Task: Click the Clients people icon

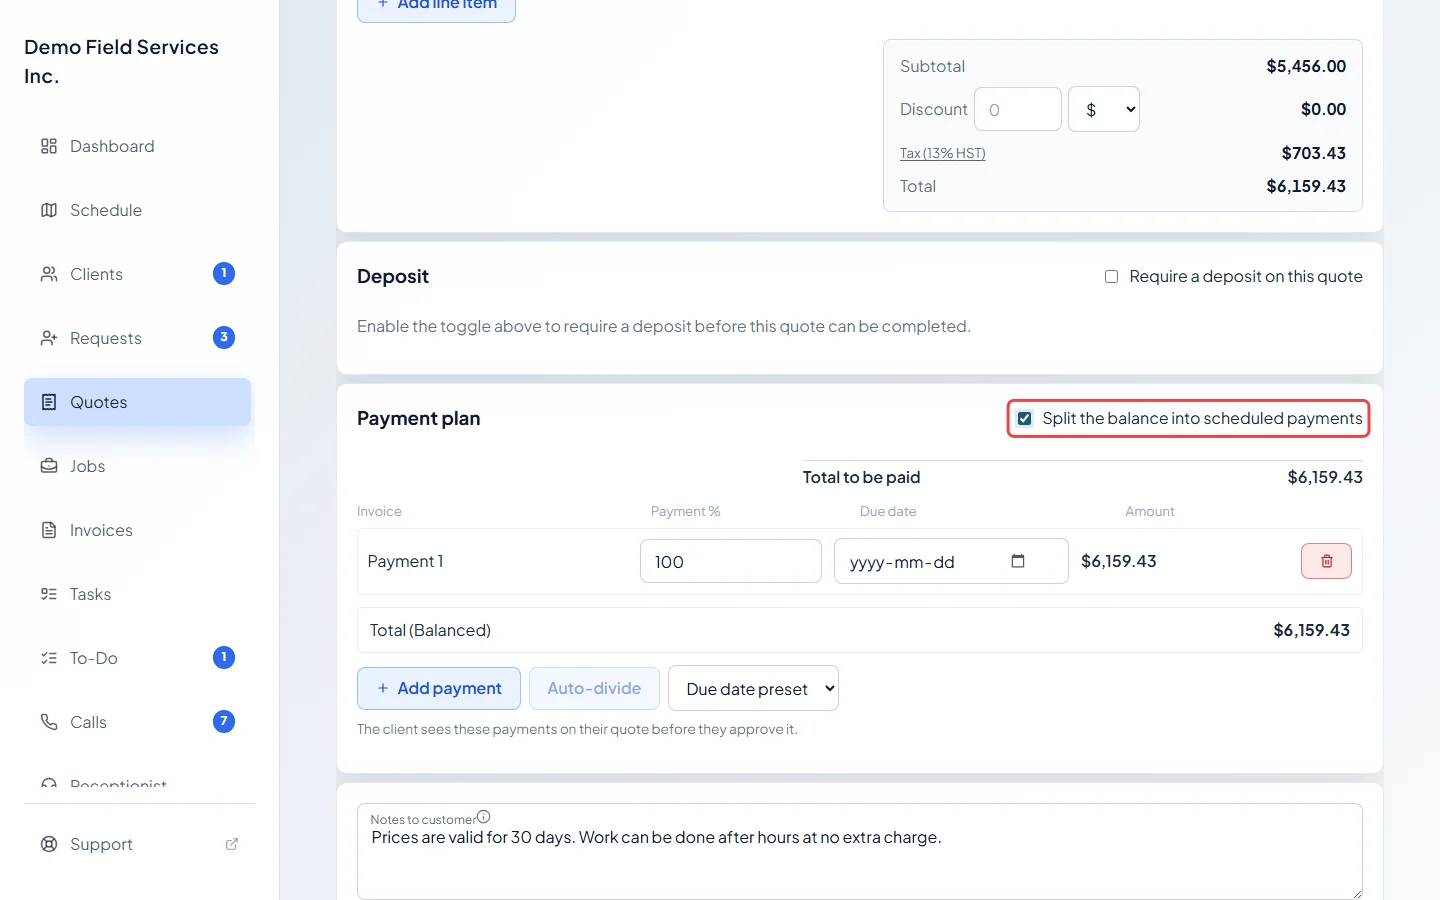Action: click(x=49, y=274)
